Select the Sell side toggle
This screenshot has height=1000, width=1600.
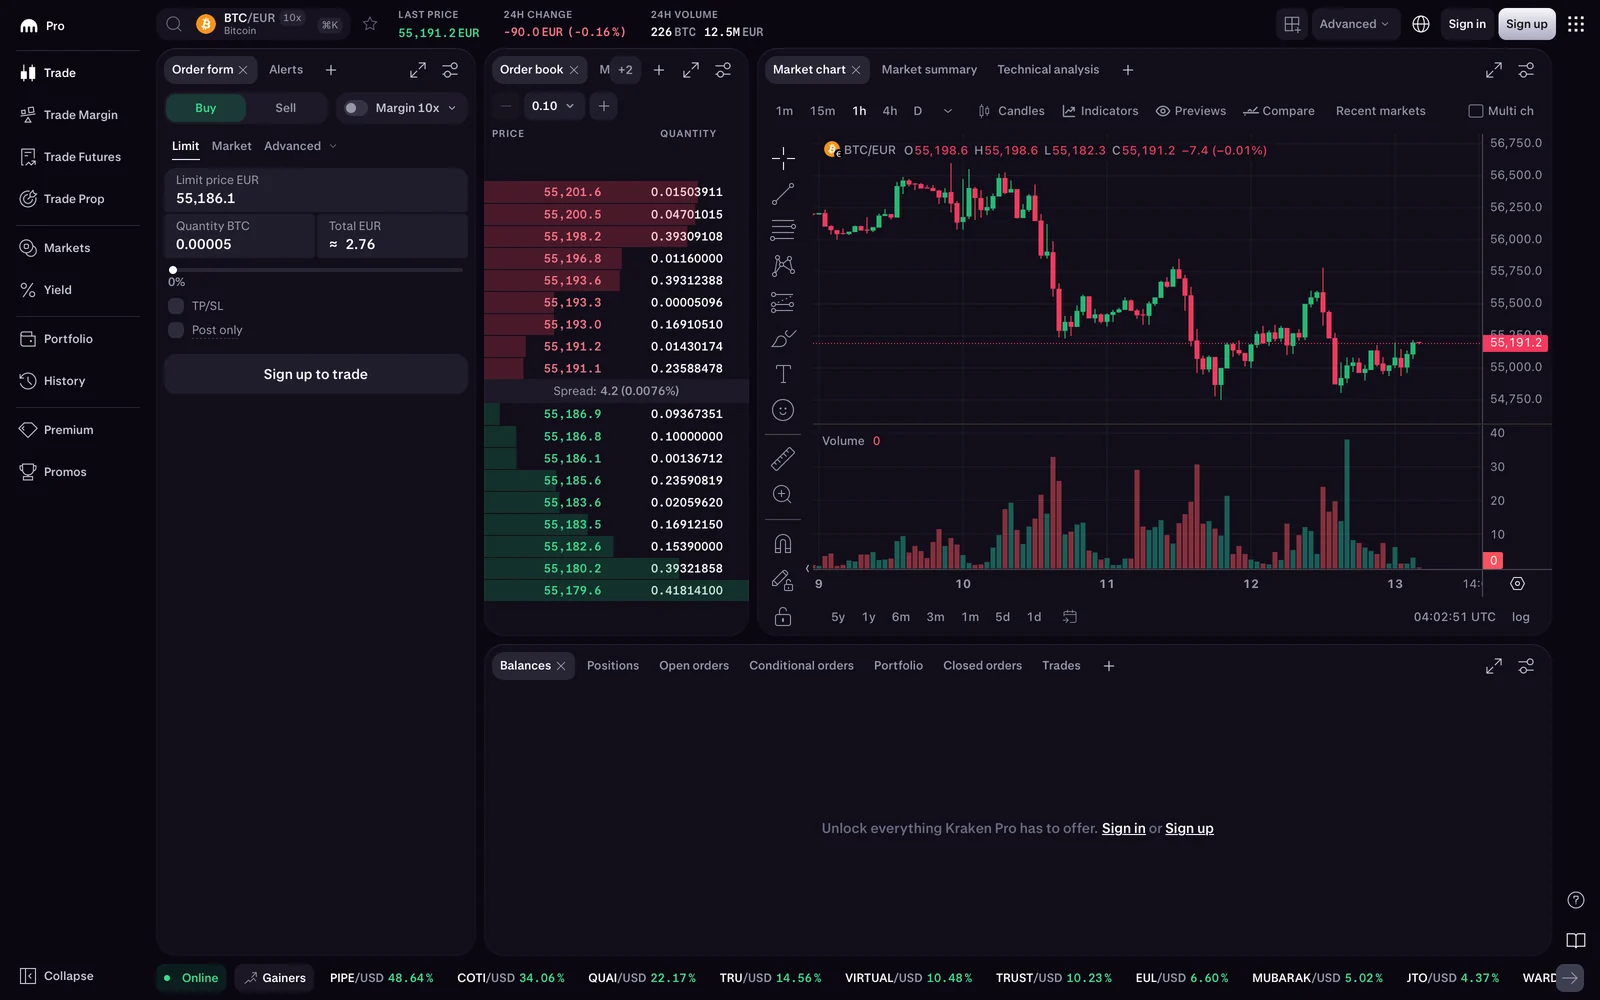286,108
